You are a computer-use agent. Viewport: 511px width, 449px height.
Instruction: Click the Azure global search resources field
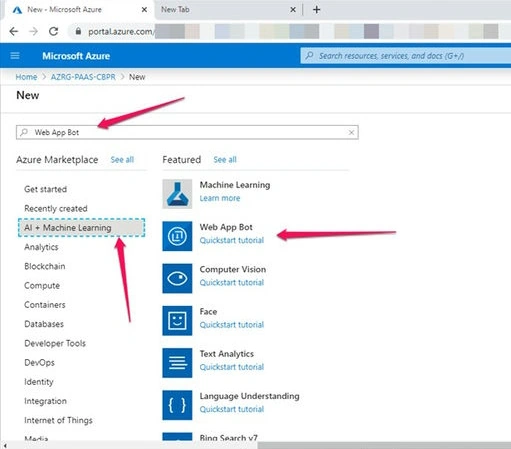tap(406, 56)
